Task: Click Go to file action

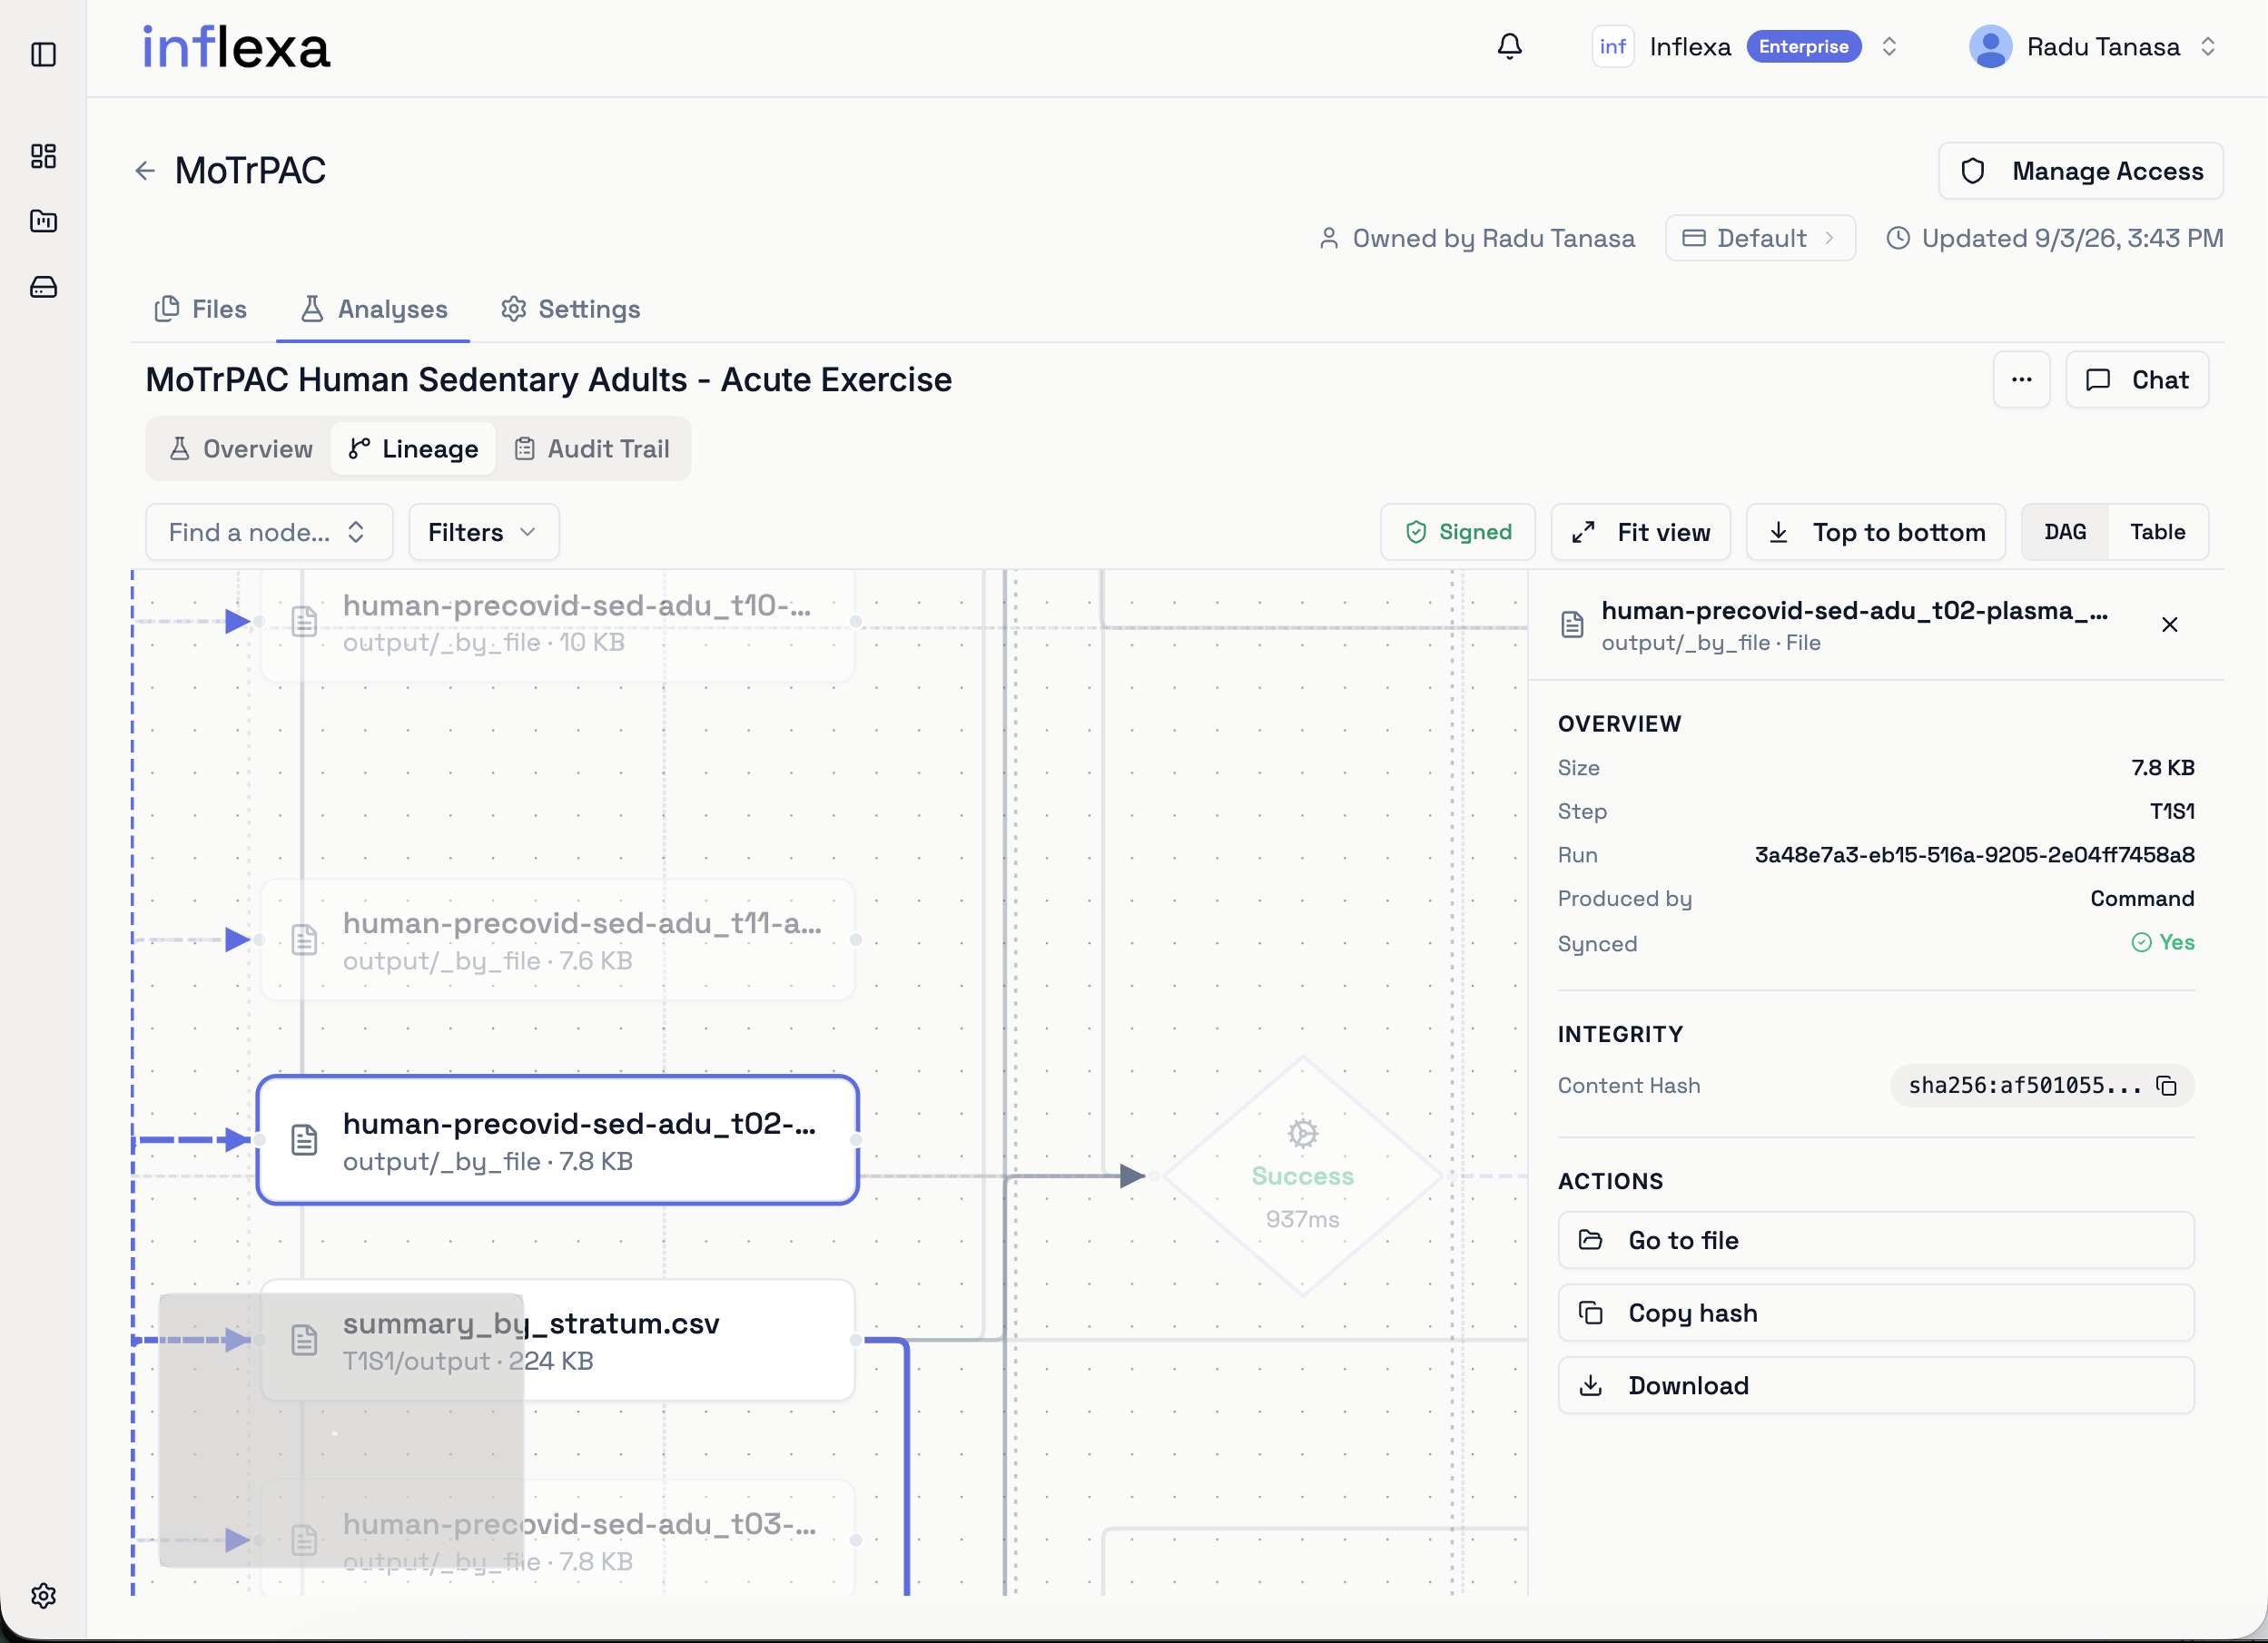Action: point(1876,1240)
